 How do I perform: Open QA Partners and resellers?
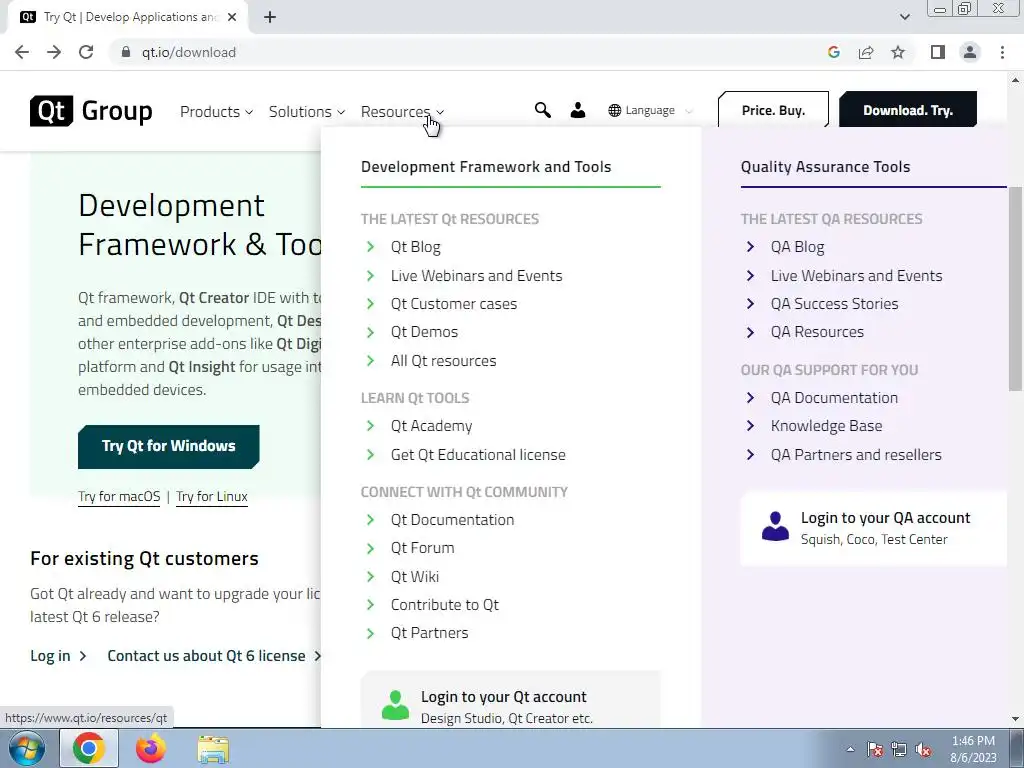[x=856, y=455]
